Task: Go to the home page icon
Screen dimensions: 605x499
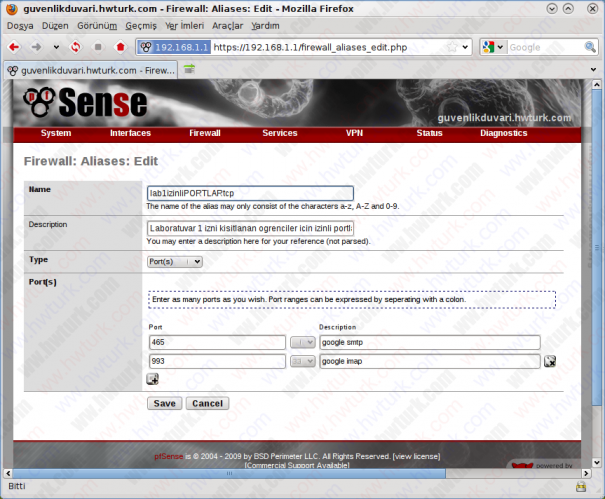Action: tap(120, 47)
